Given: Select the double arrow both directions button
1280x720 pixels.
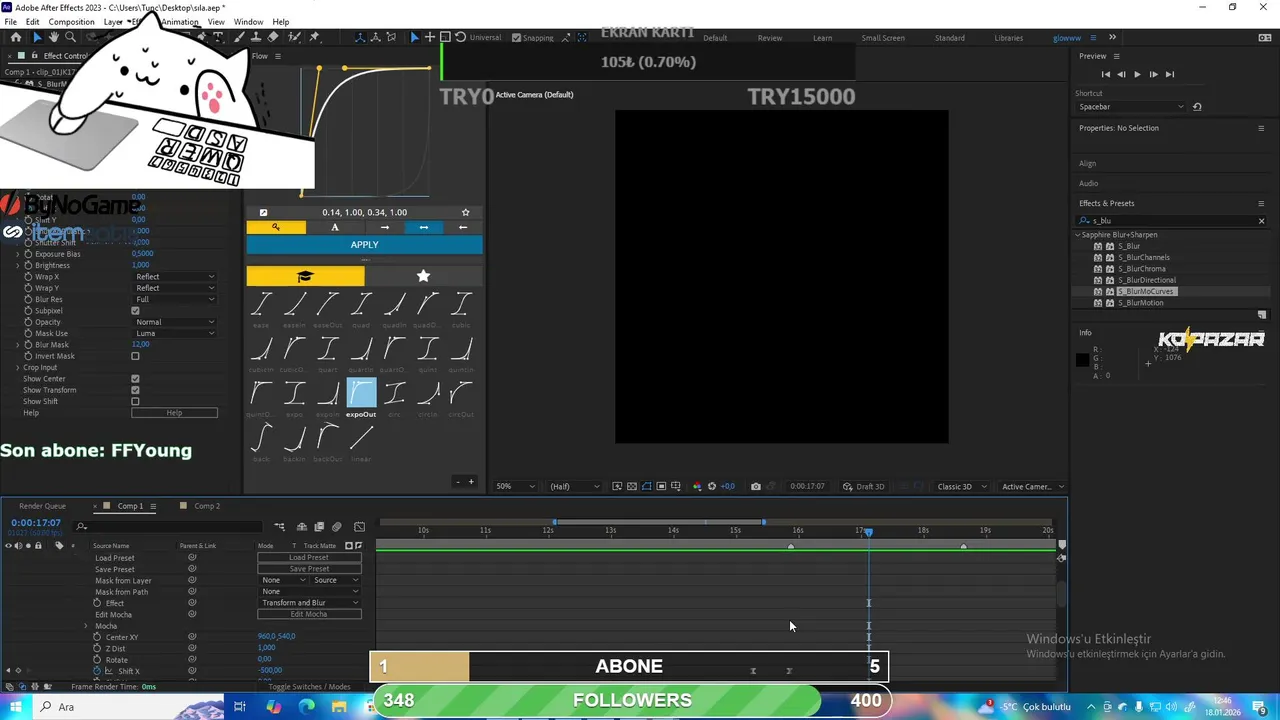Looking at the screenshot, I should point(424,227).
